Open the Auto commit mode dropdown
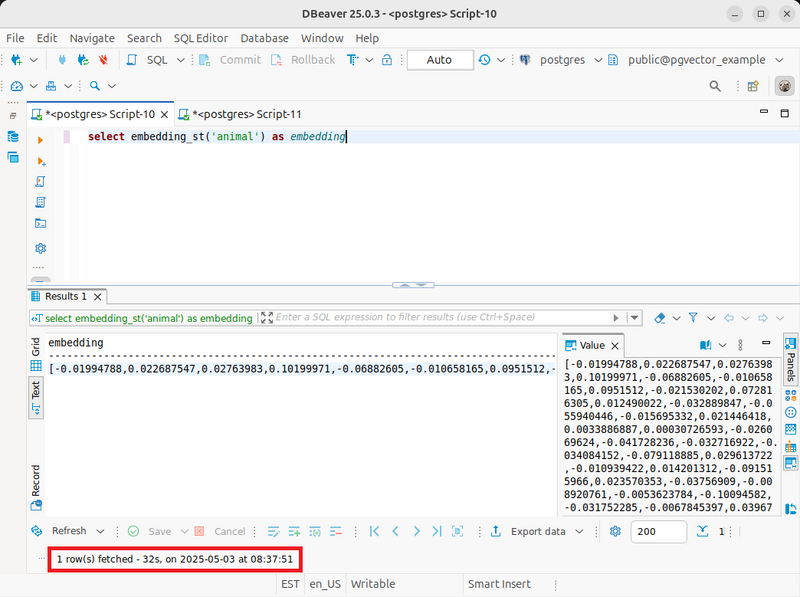 tap(439, 60)
